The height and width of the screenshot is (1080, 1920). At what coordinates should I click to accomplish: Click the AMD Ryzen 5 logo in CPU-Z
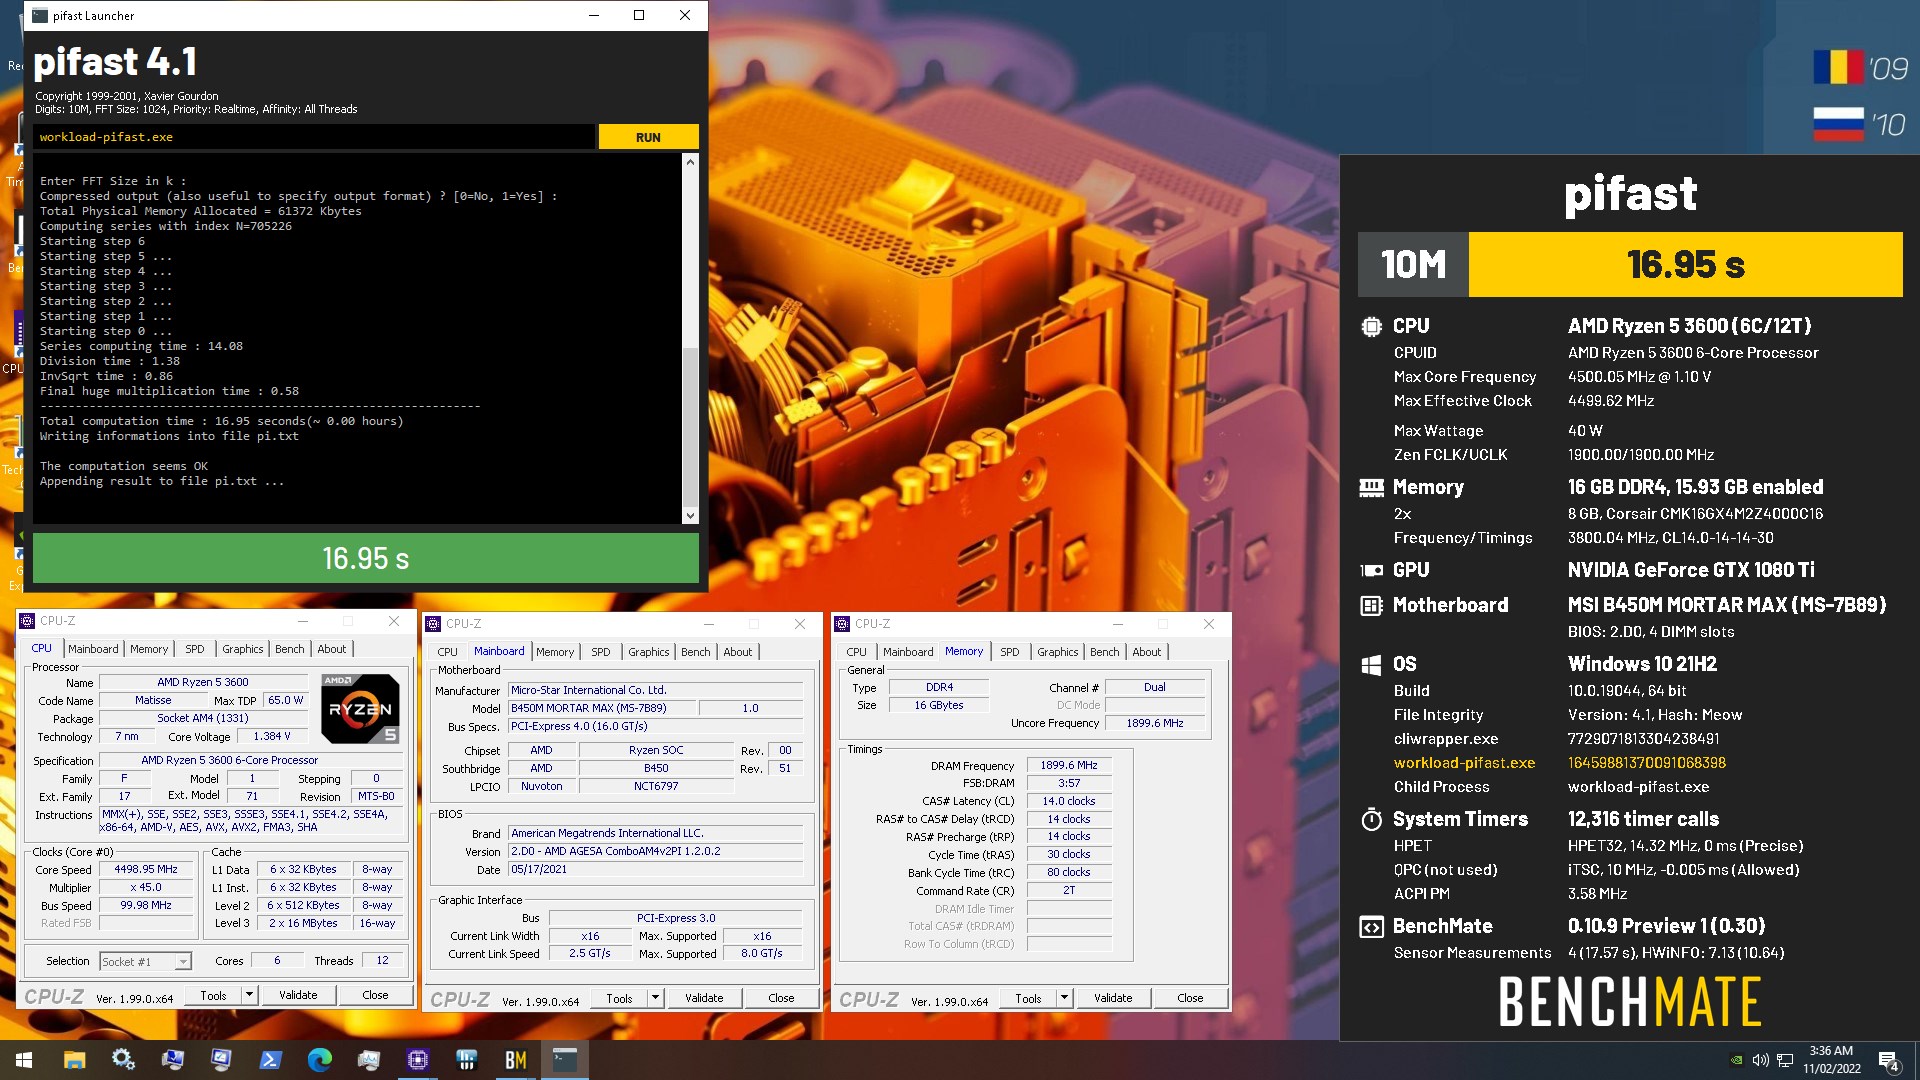[360, 708]
